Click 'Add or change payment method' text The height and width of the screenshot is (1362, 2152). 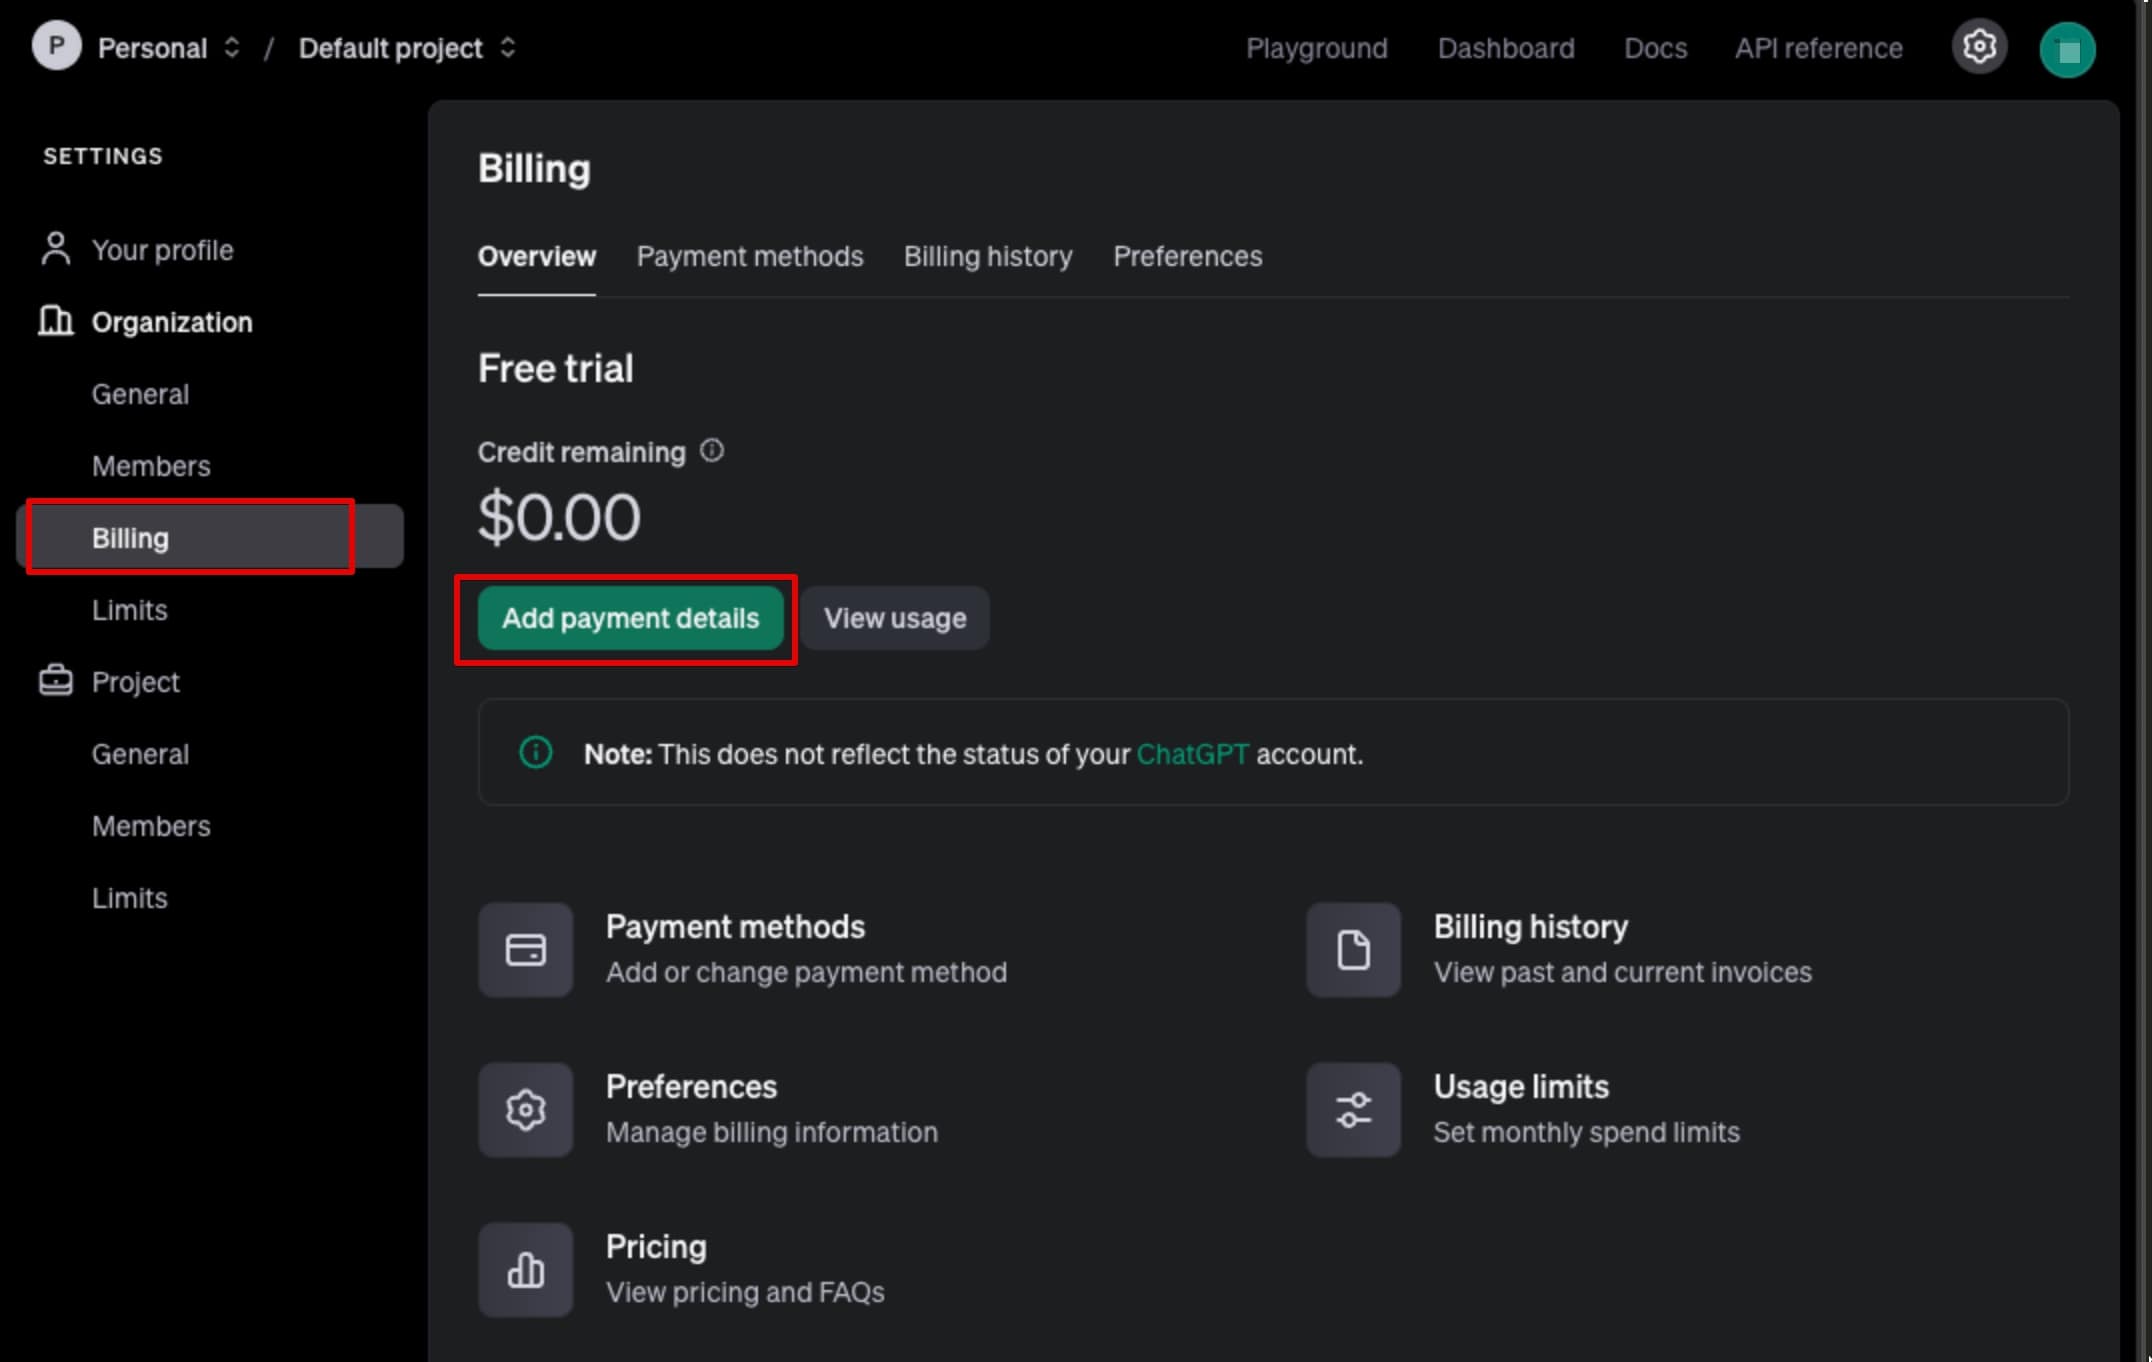coord(806,972)
